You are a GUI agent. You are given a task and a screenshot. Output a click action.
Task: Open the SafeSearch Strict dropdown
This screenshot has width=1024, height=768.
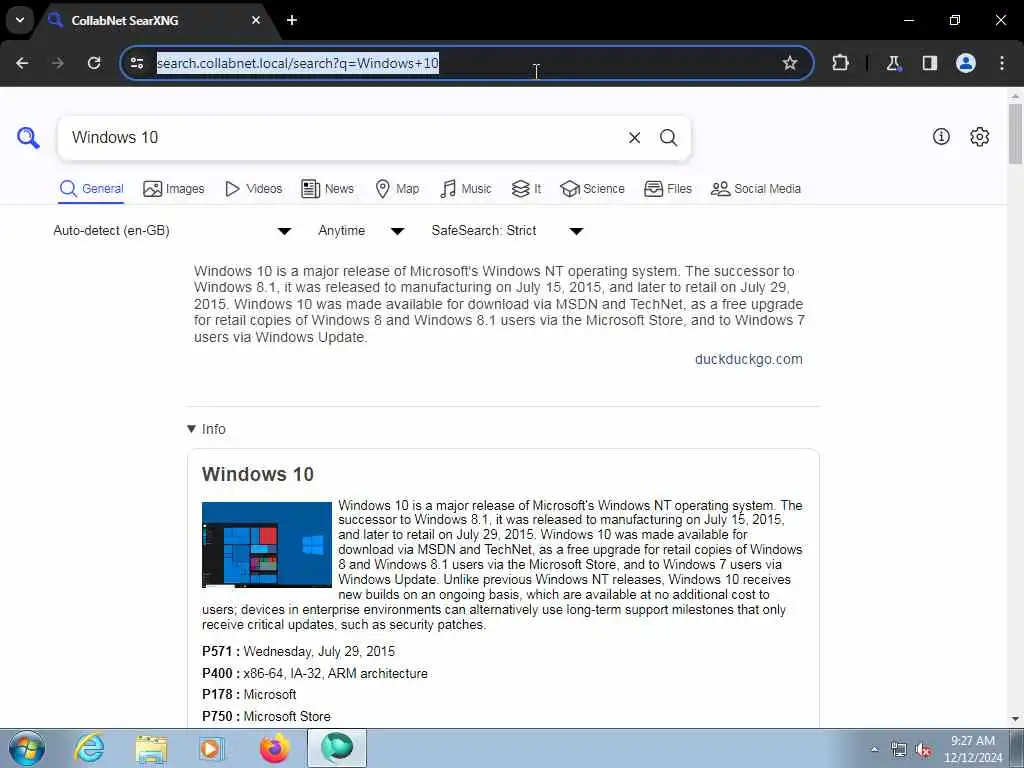507,231
